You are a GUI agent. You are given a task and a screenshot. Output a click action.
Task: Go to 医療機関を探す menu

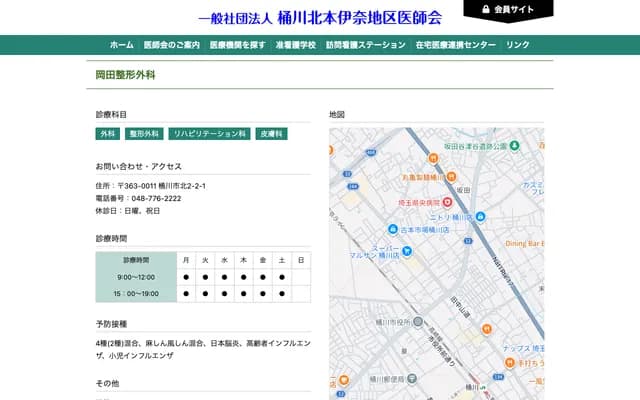point(237,45)
